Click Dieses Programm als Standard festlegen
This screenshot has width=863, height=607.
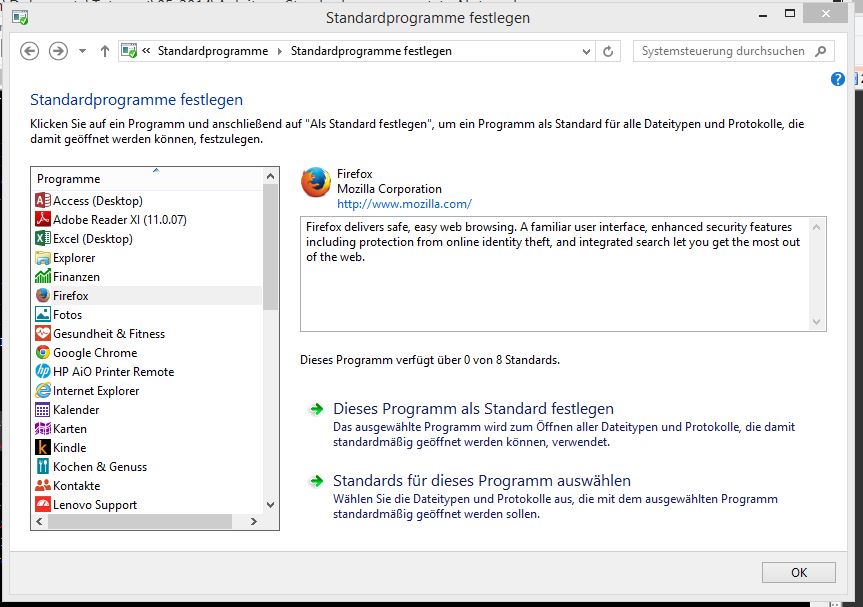tap(473, 409)
